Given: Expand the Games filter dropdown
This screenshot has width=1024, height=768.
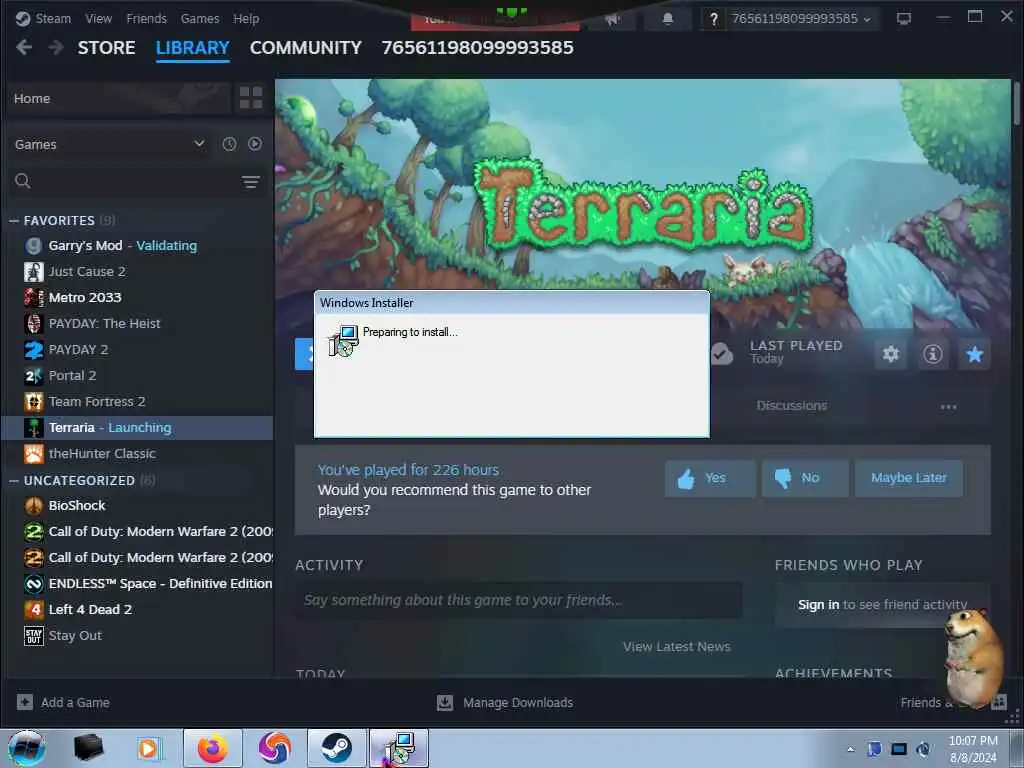Looking at the screenshot, I should [x=110, y=144].
